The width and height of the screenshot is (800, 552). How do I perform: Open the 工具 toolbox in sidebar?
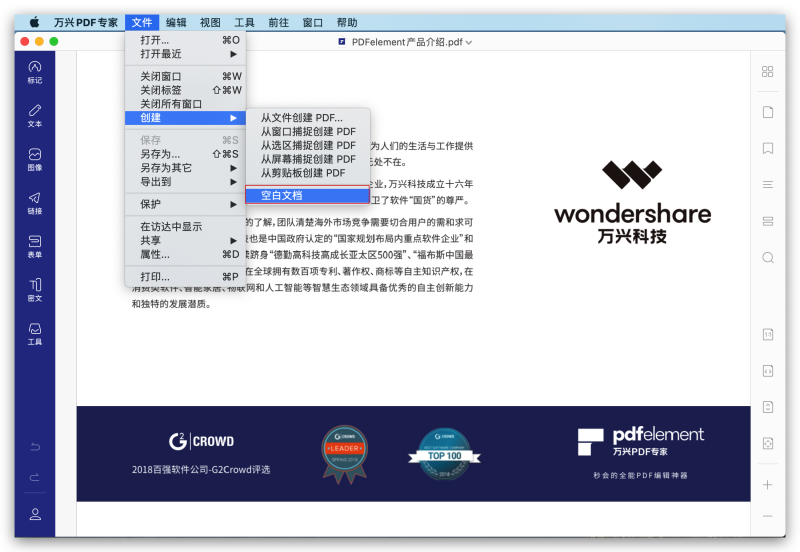(35, 334)
